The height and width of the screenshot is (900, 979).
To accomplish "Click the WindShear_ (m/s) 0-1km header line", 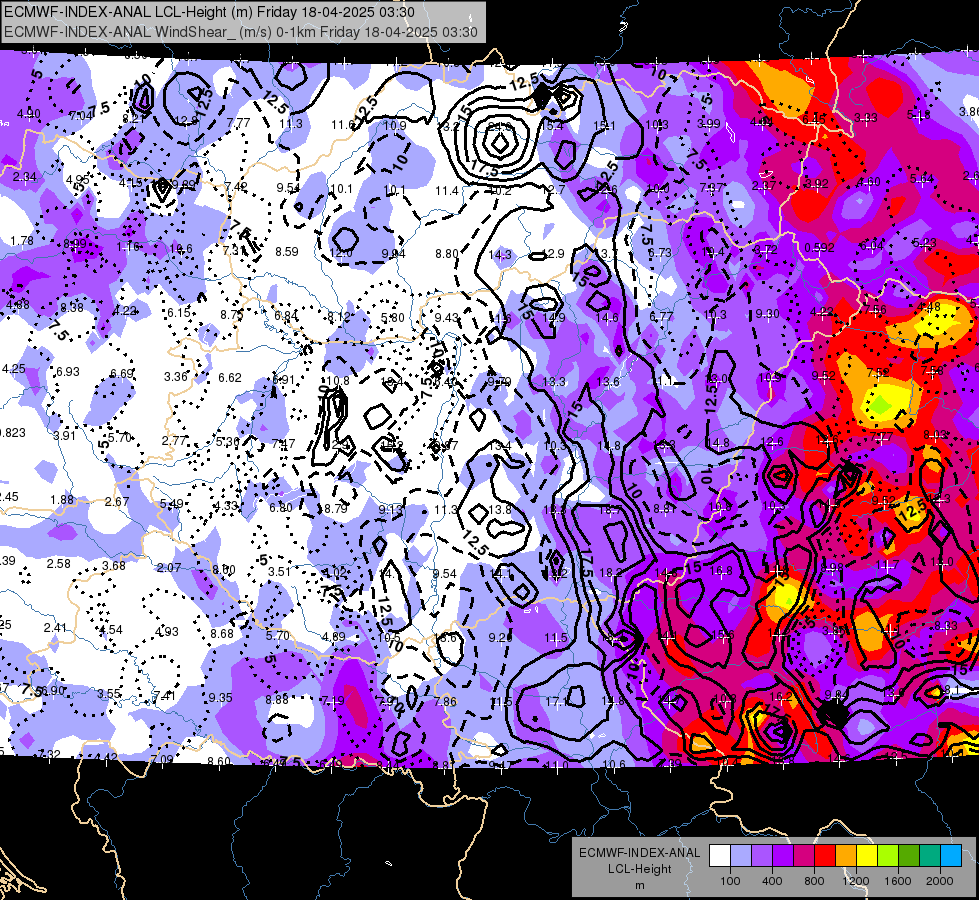I will pos(240,32).
